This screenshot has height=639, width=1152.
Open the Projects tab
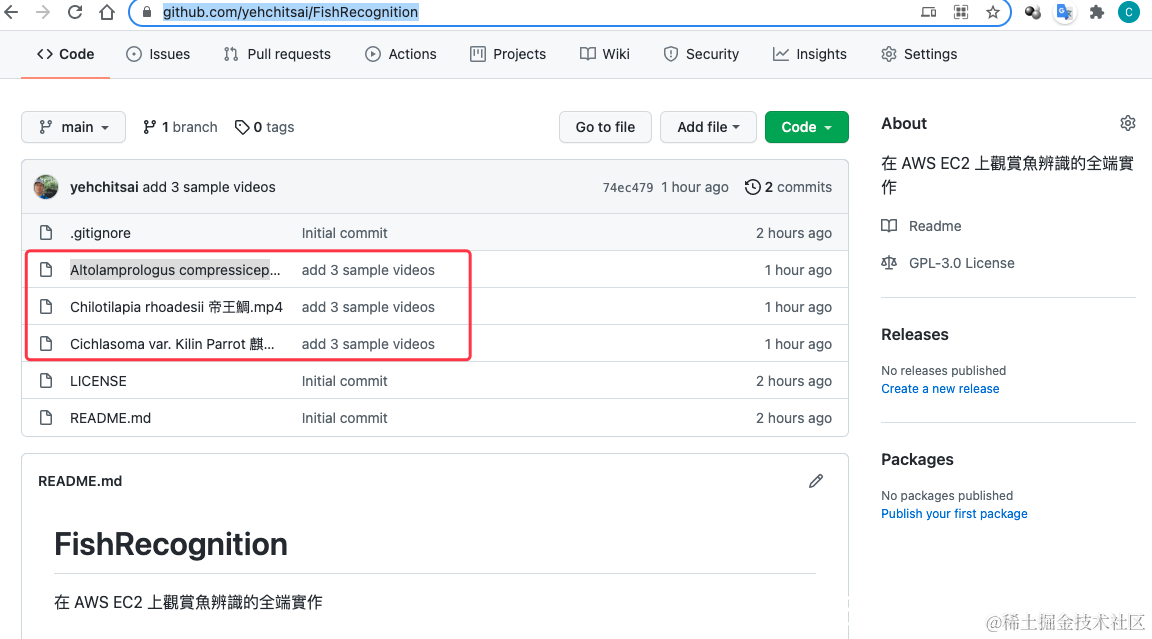508,54
